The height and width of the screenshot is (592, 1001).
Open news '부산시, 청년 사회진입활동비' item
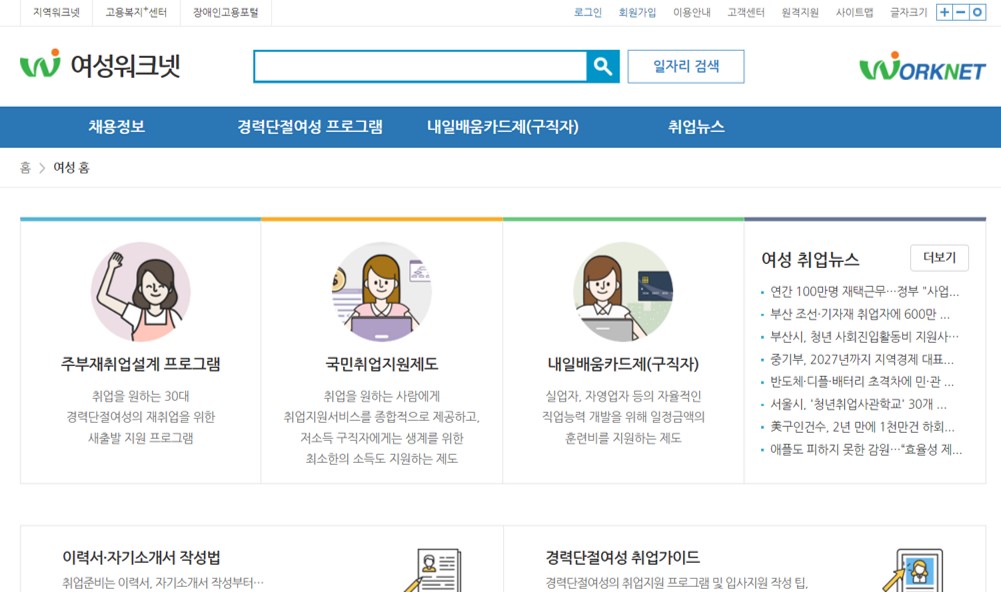(x=864, y=337)
